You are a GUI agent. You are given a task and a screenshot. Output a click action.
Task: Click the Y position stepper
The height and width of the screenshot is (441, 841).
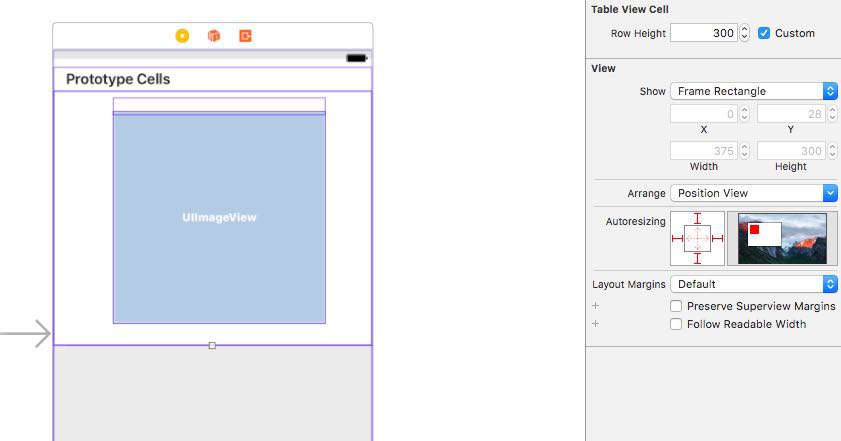pos(832,114)
